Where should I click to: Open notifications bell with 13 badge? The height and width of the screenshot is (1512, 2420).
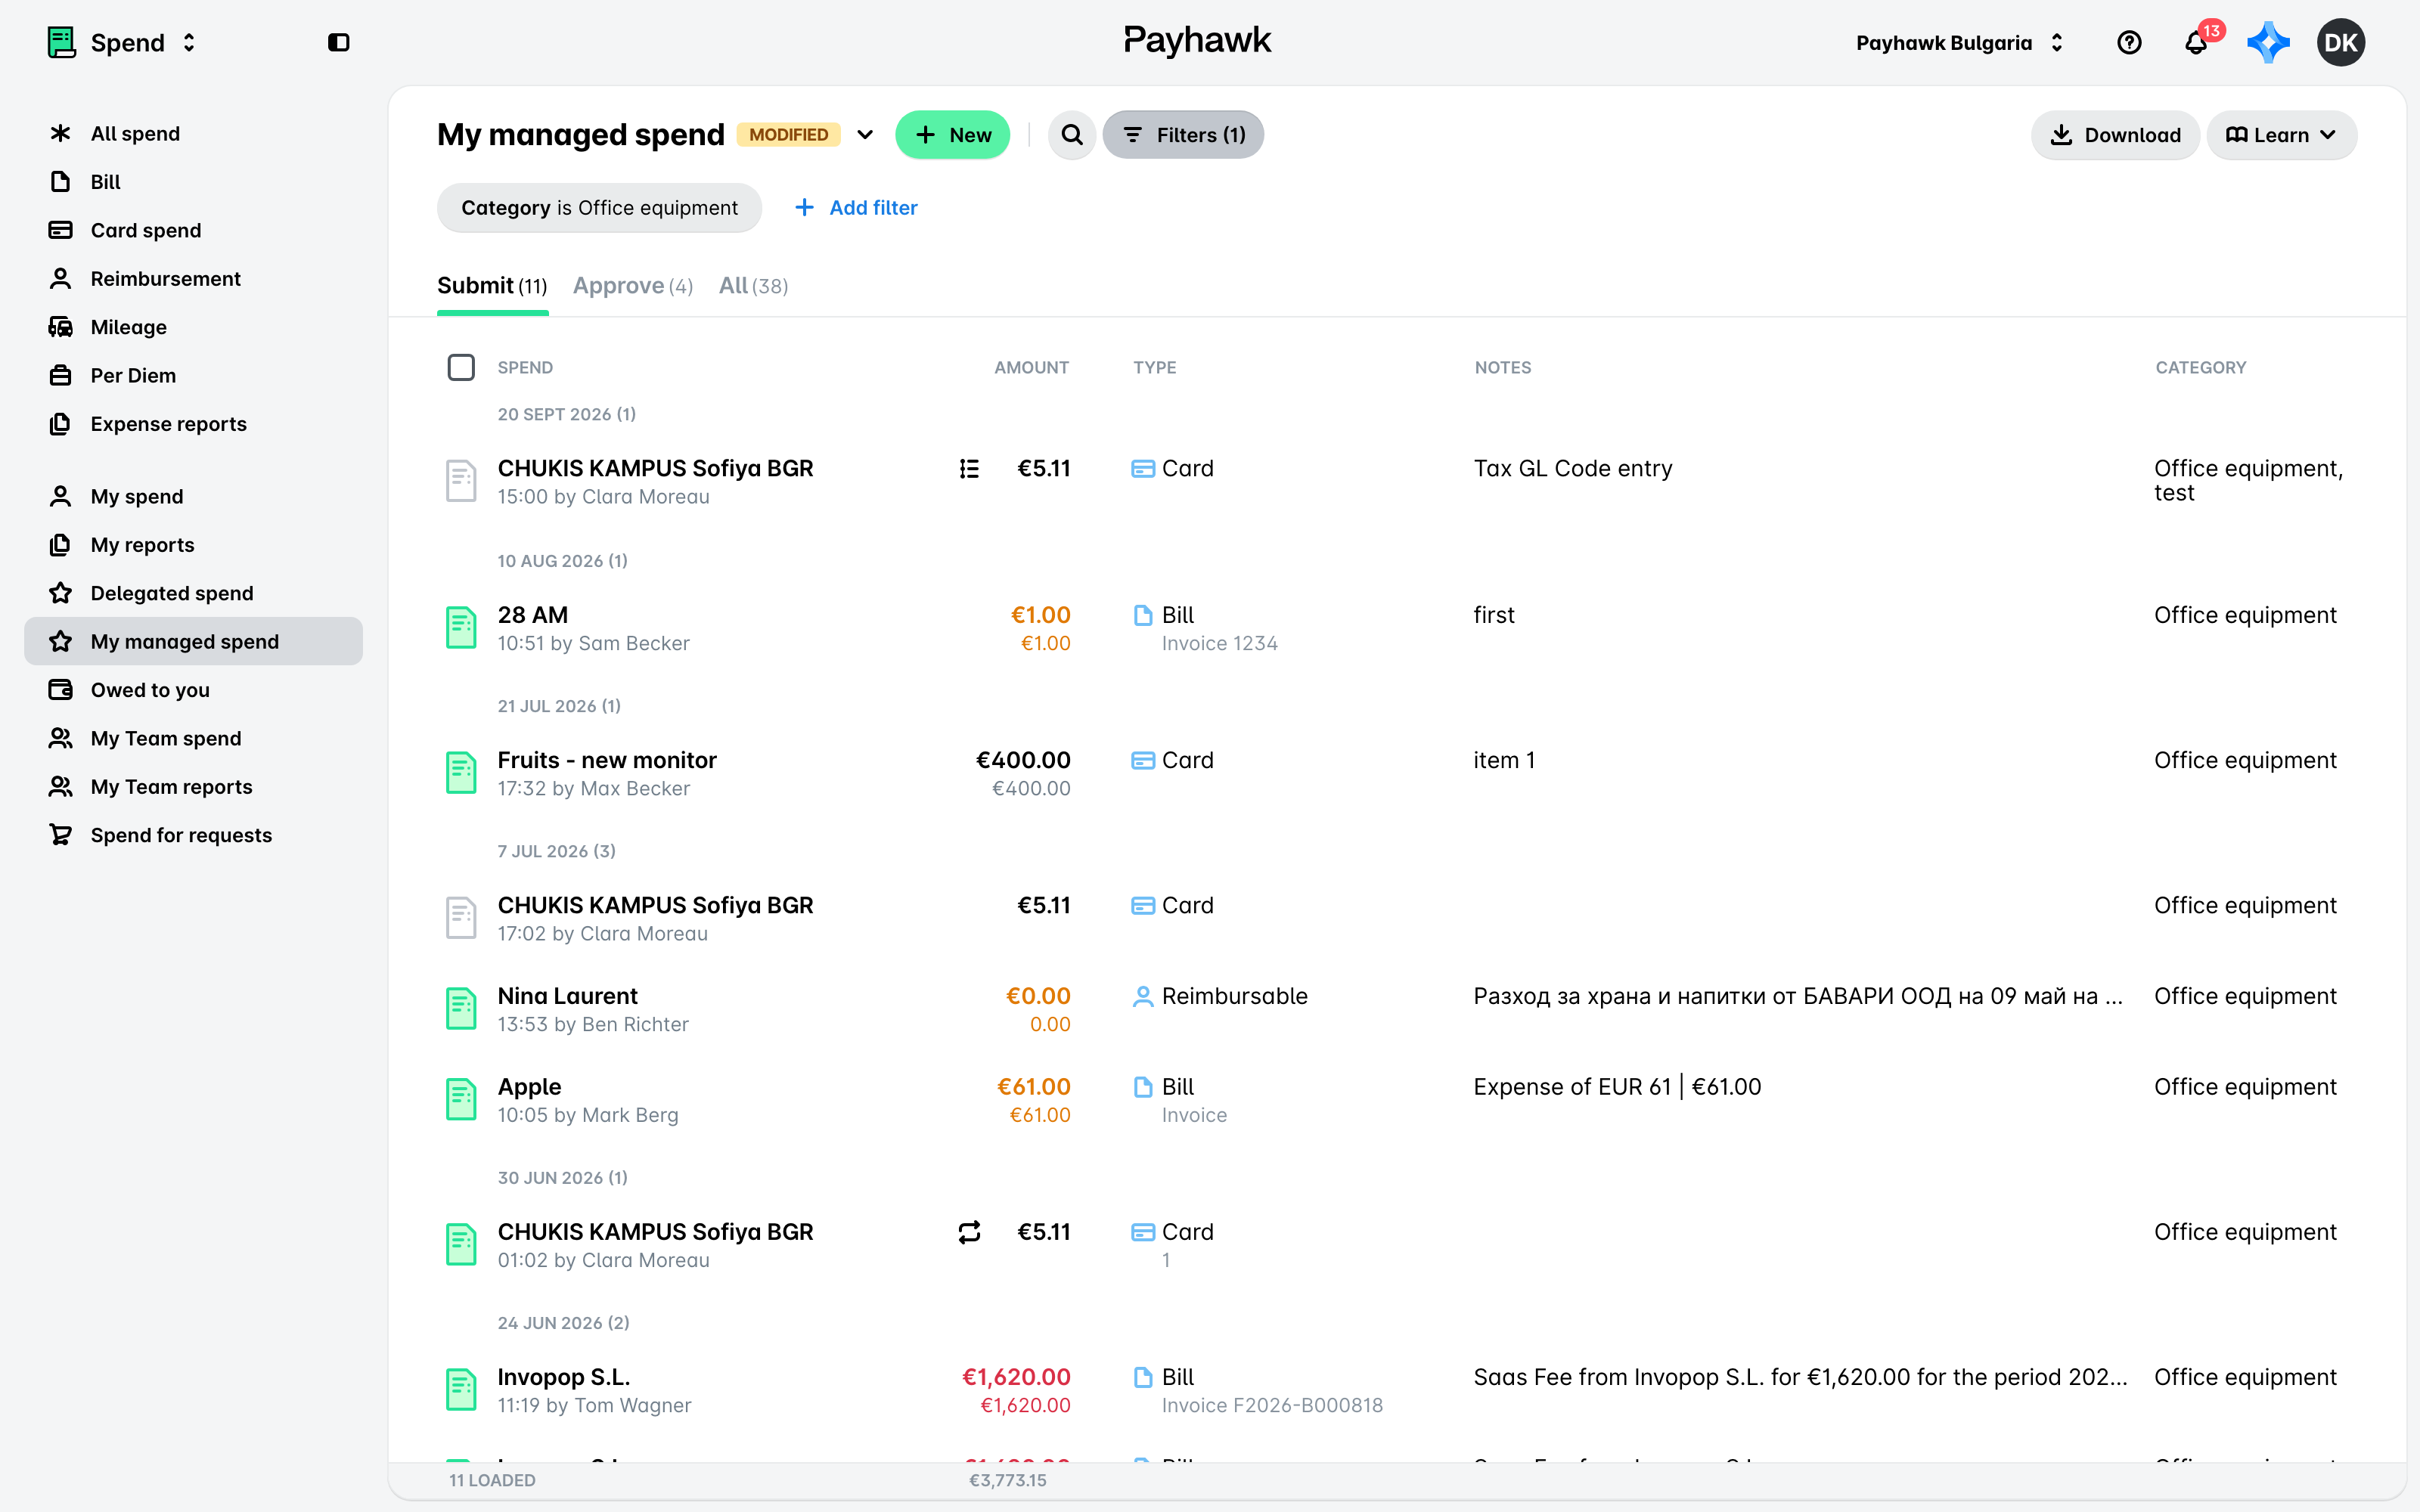click(2196, 42)
